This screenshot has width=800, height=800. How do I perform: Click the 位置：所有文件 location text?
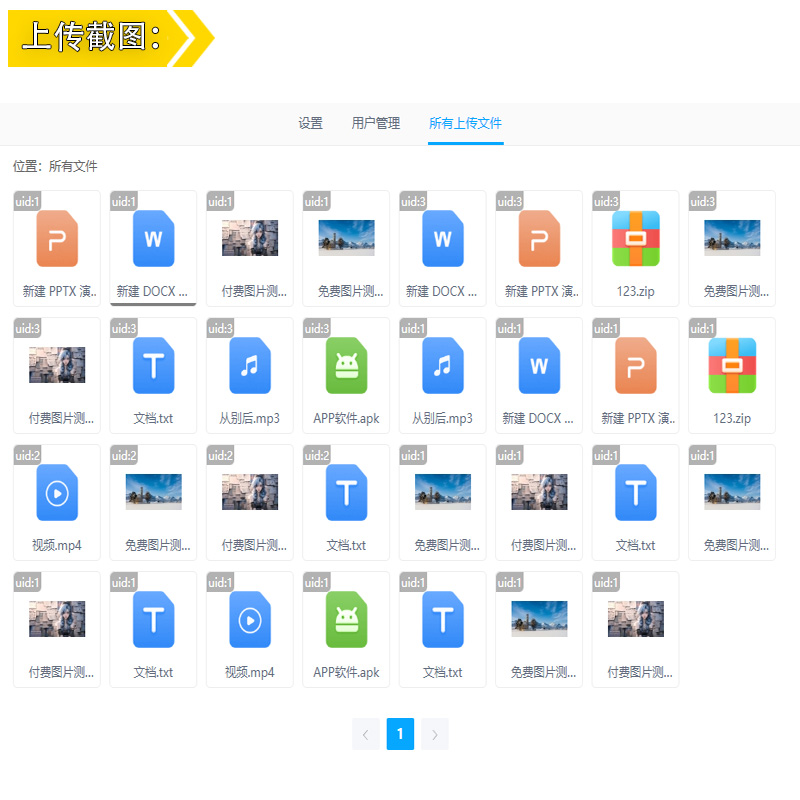click(x=55, y=166)
